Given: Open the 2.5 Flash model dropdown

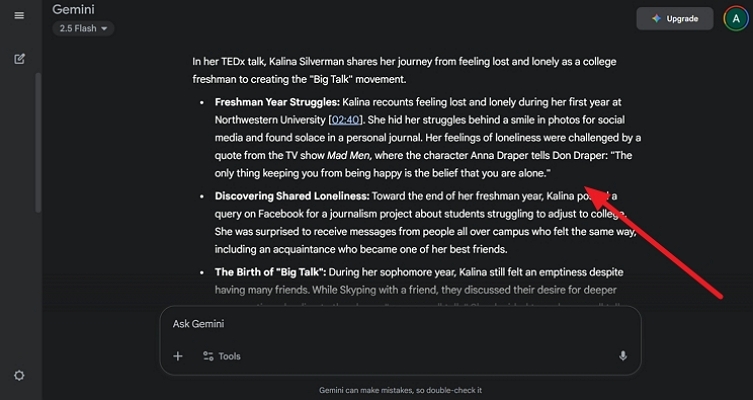Looking at the screenshot, I should click(x=83, y=28).
